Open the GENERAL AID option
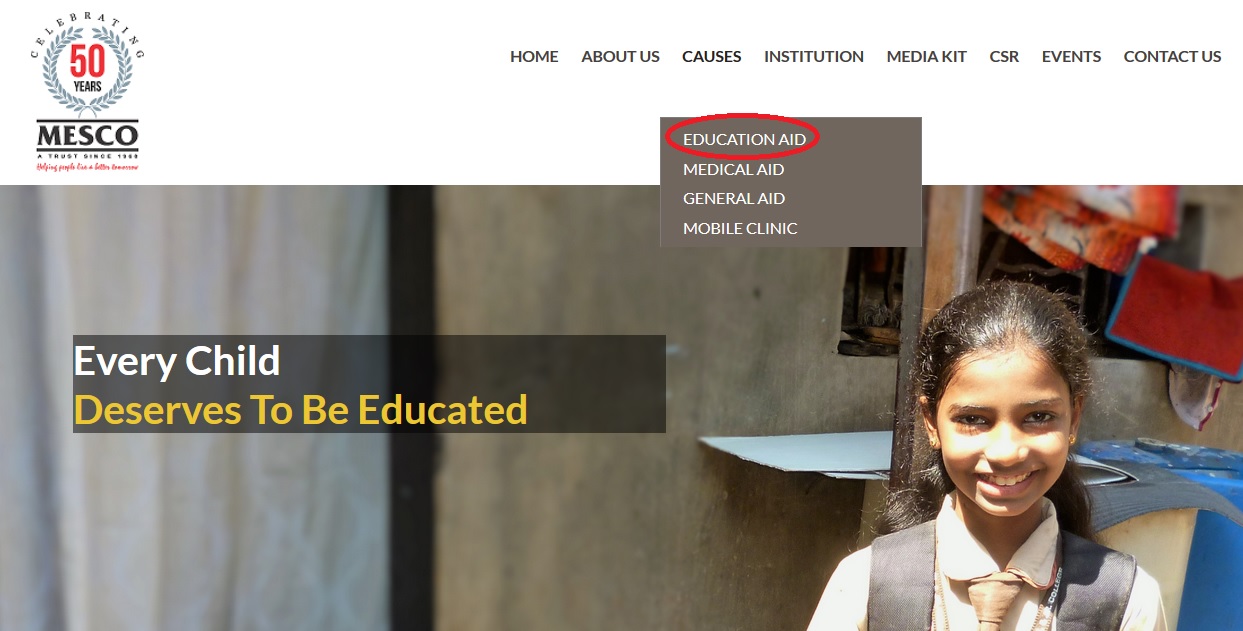Image resolution: width=1243 pixels, height=631 pixels. click(x=734, y=198)
